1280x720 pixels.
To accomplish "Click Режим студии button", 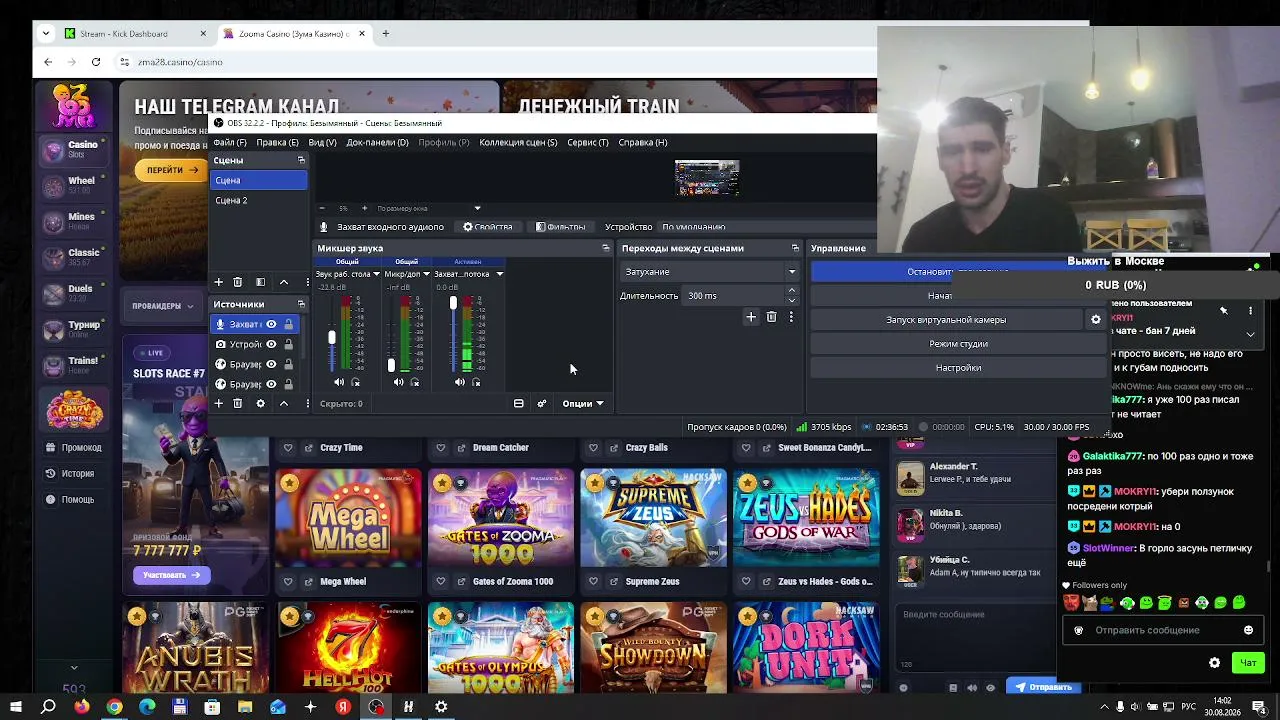I will (x=958, y=344).
